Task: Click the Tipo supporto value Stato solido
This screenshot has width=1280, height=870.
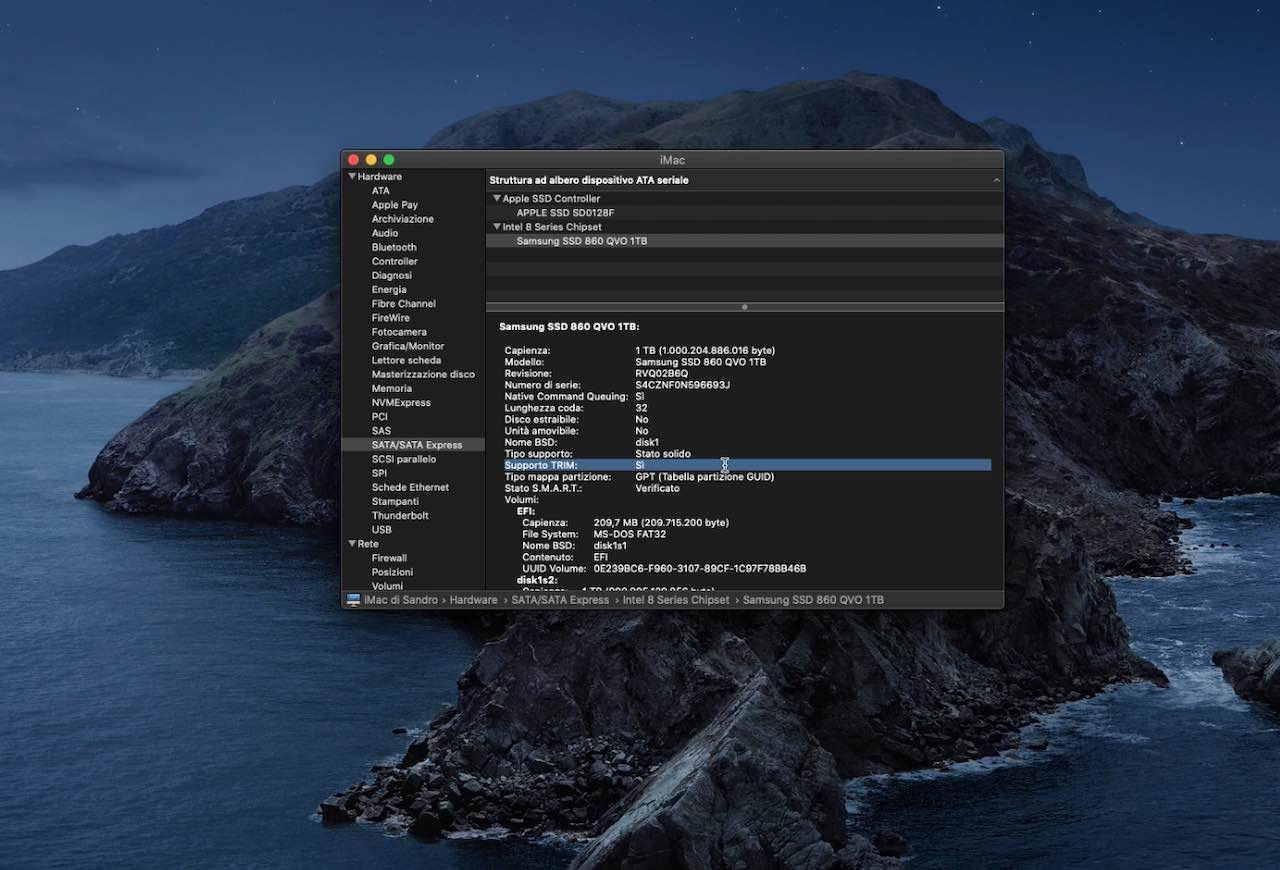Action: pyautogui.click(x=663, y=454)
